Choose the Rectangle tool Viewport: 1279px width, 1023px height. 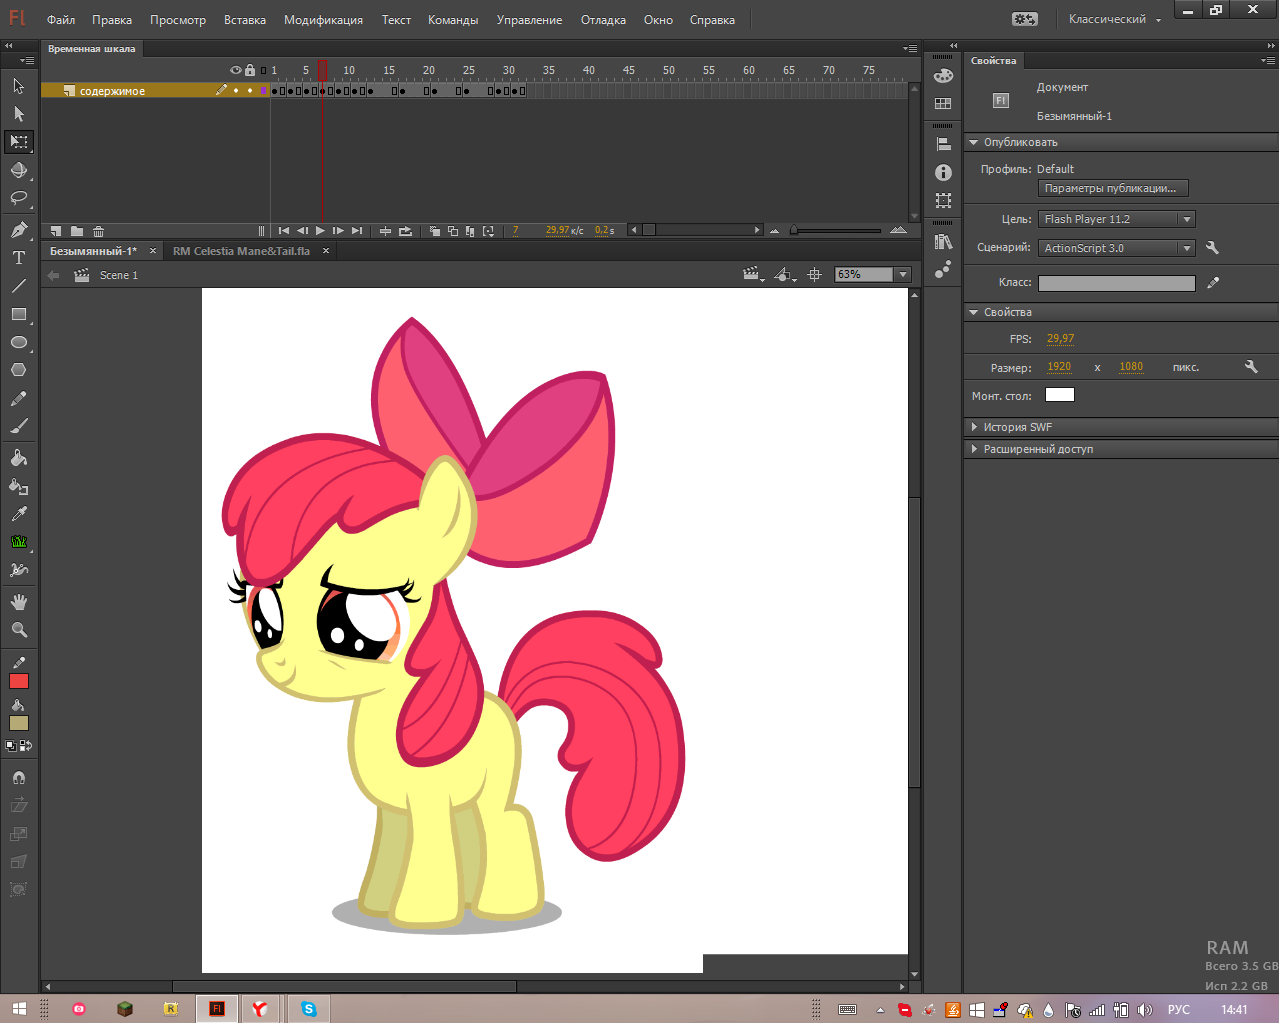tap(19, 314)
